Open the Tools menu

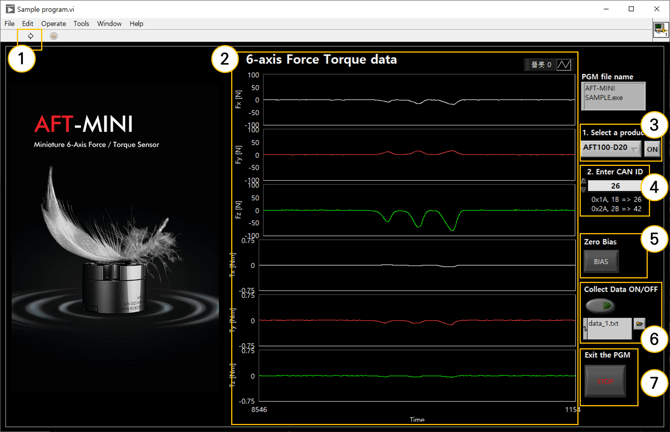coord(81,23)
